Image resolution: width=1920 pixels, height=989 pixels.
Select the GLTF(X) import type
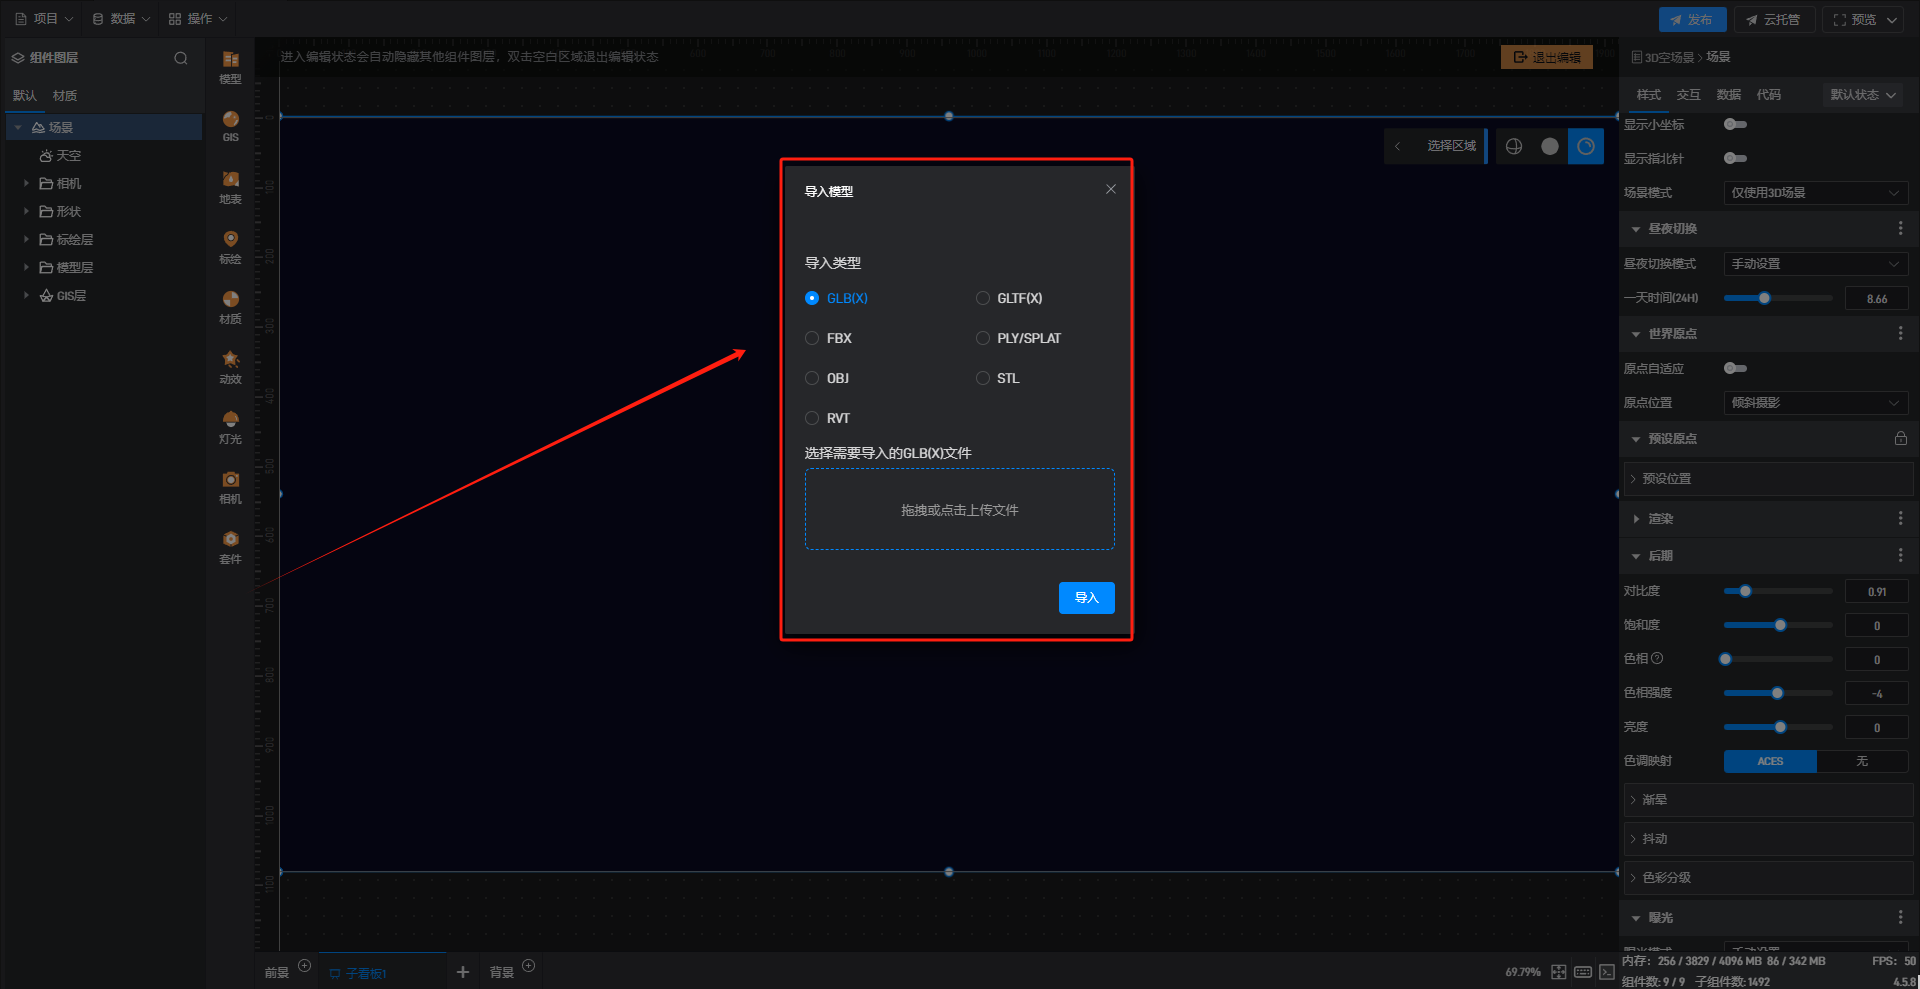[x=1009, y=298]
